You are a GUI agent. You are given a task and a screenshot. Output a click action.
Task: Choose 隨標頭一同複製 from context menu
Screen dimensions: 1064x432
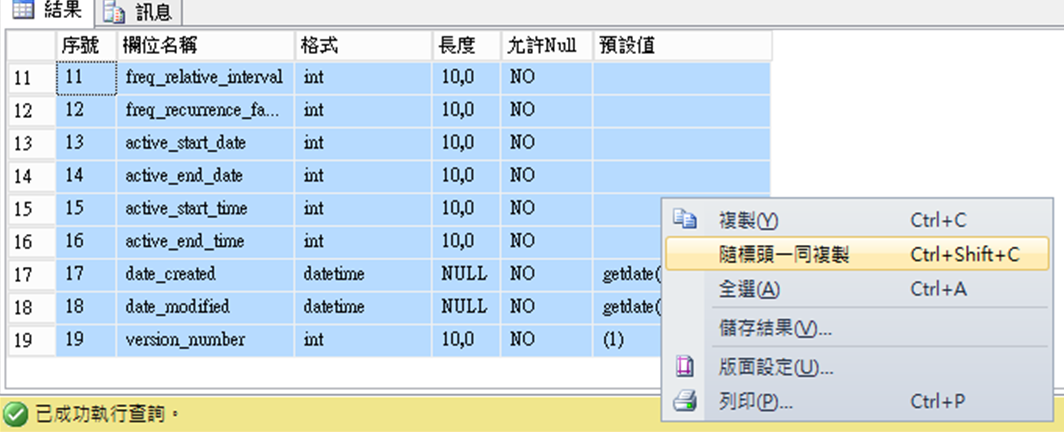coord(784,254)
